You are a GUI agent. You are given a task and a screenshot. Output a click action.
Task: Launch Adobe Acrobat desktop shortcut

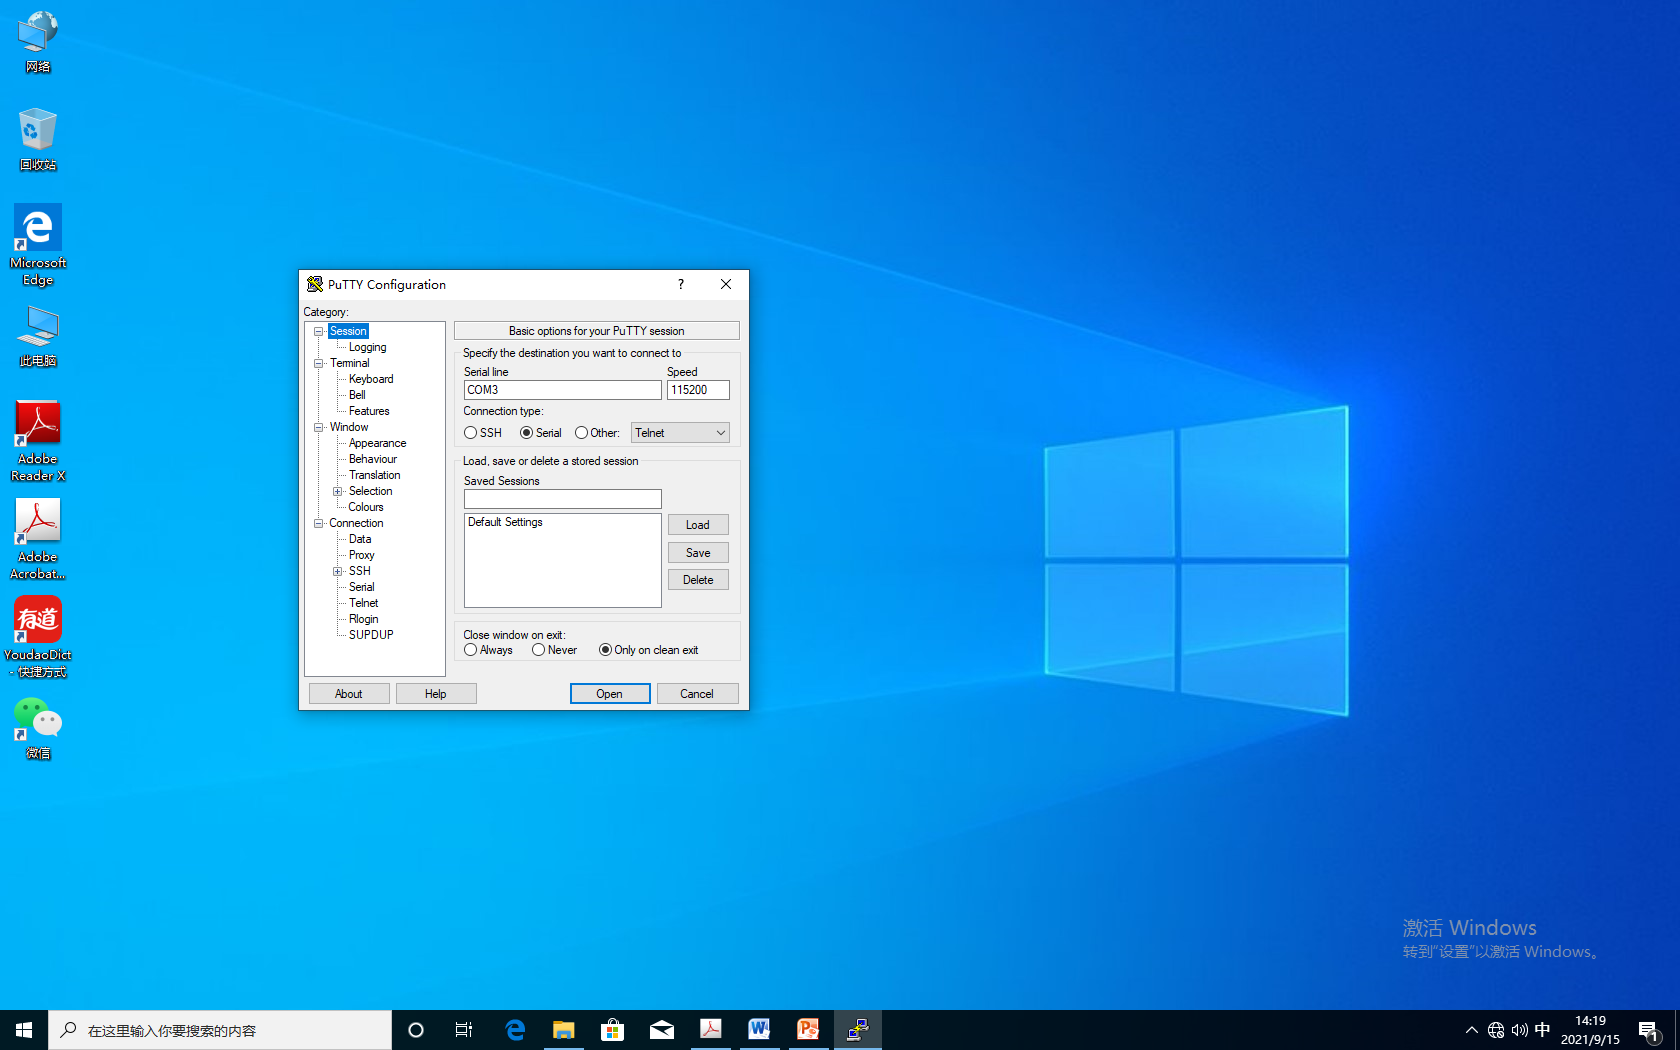coord(38,539)
